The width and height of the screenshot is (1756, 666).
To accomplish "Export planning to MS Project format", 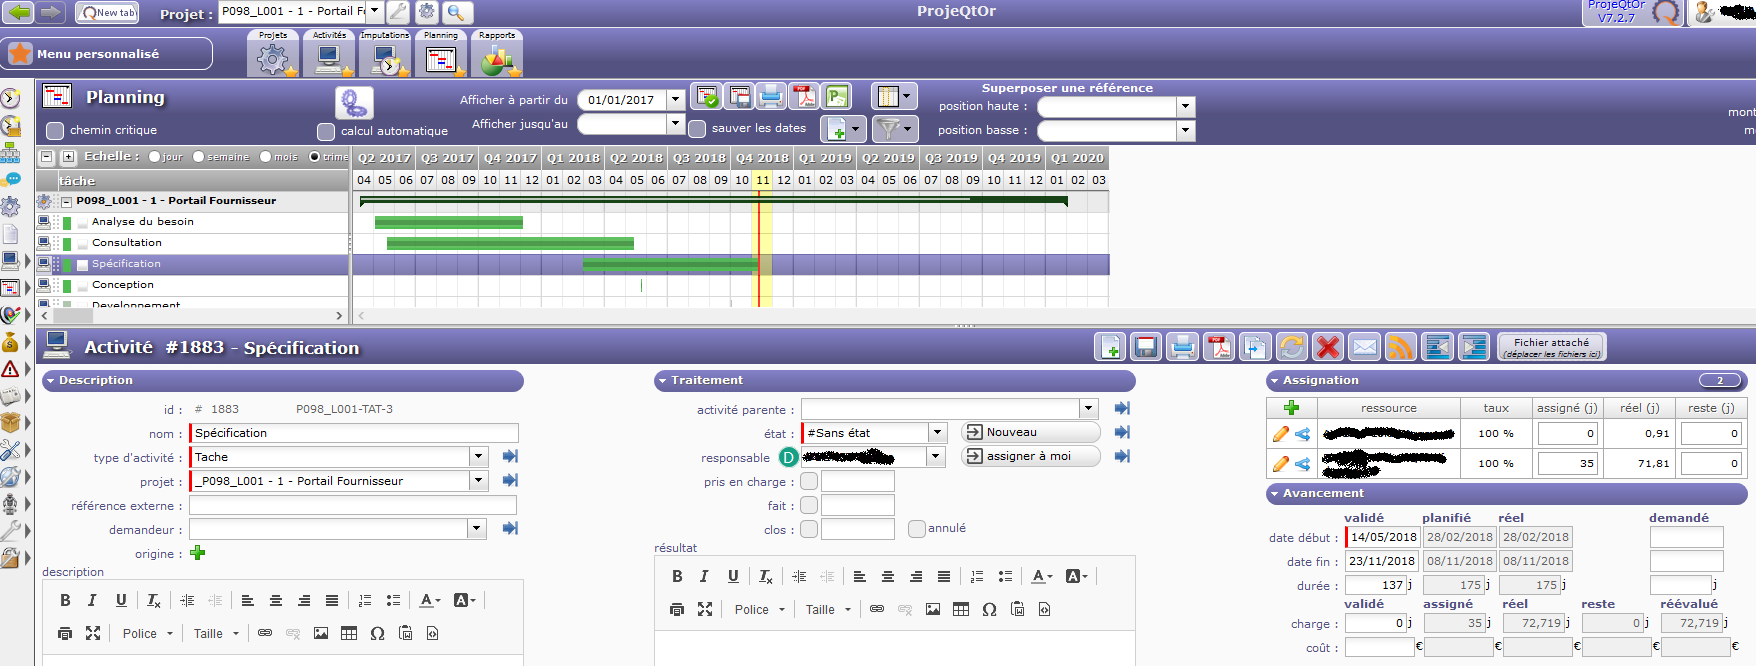I will (x=836, y=97).
